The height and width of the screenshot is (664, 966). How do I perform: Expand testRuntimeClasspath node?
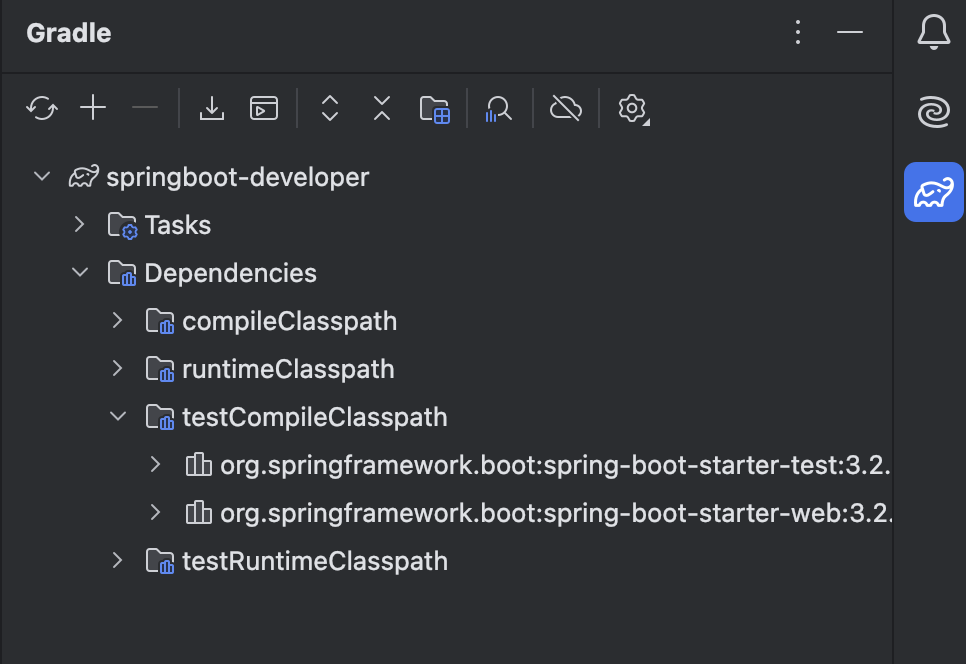click(118, 561)
